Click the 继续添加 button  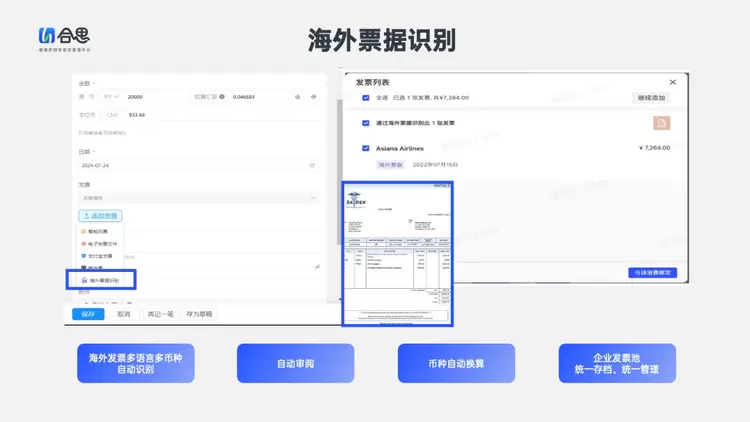[651, 98]
